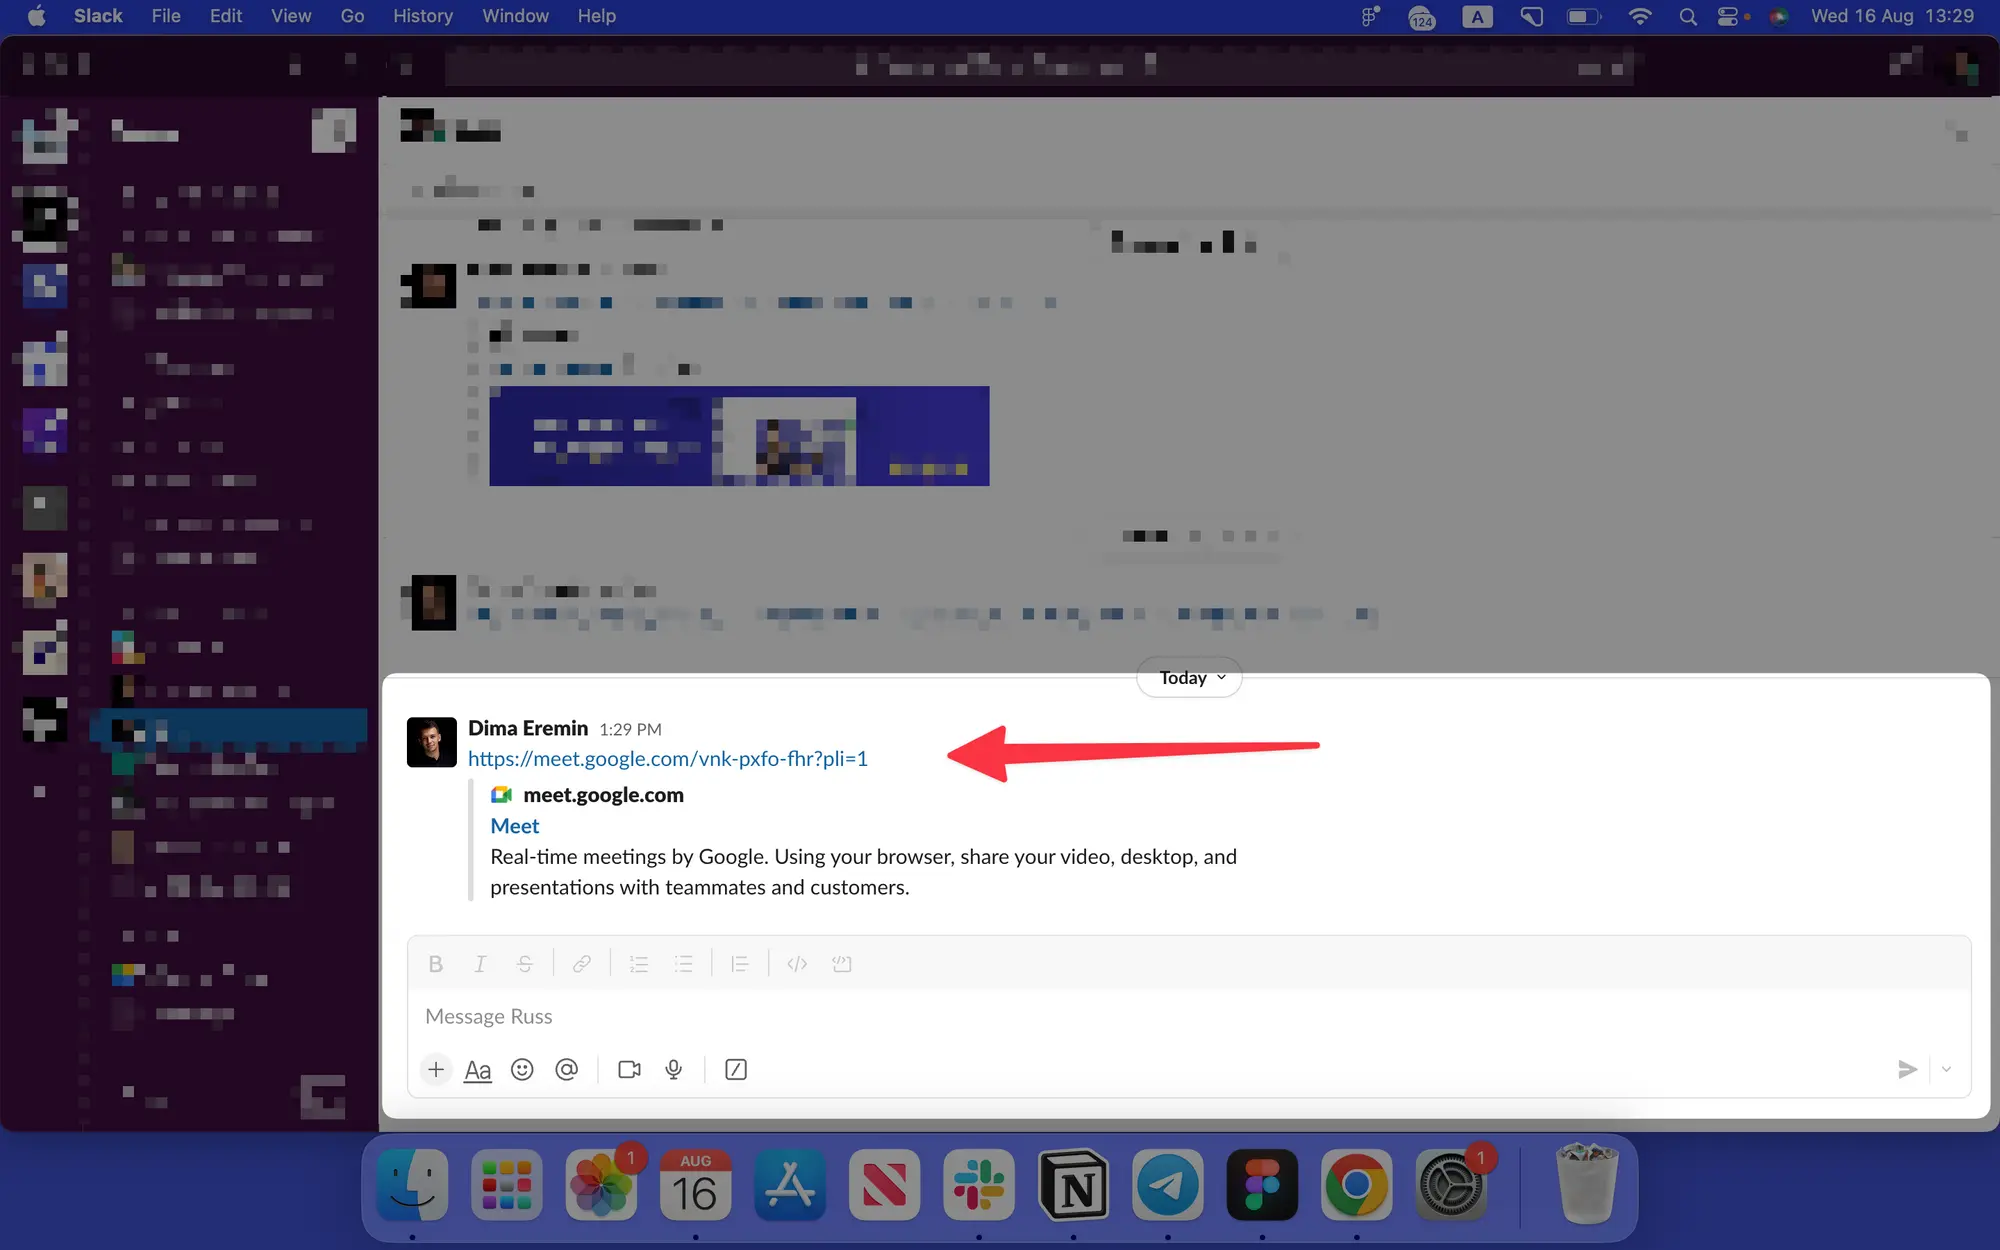Insert a link using the link icon
Screen dimensions: 2000x1250
coord(580,963)
